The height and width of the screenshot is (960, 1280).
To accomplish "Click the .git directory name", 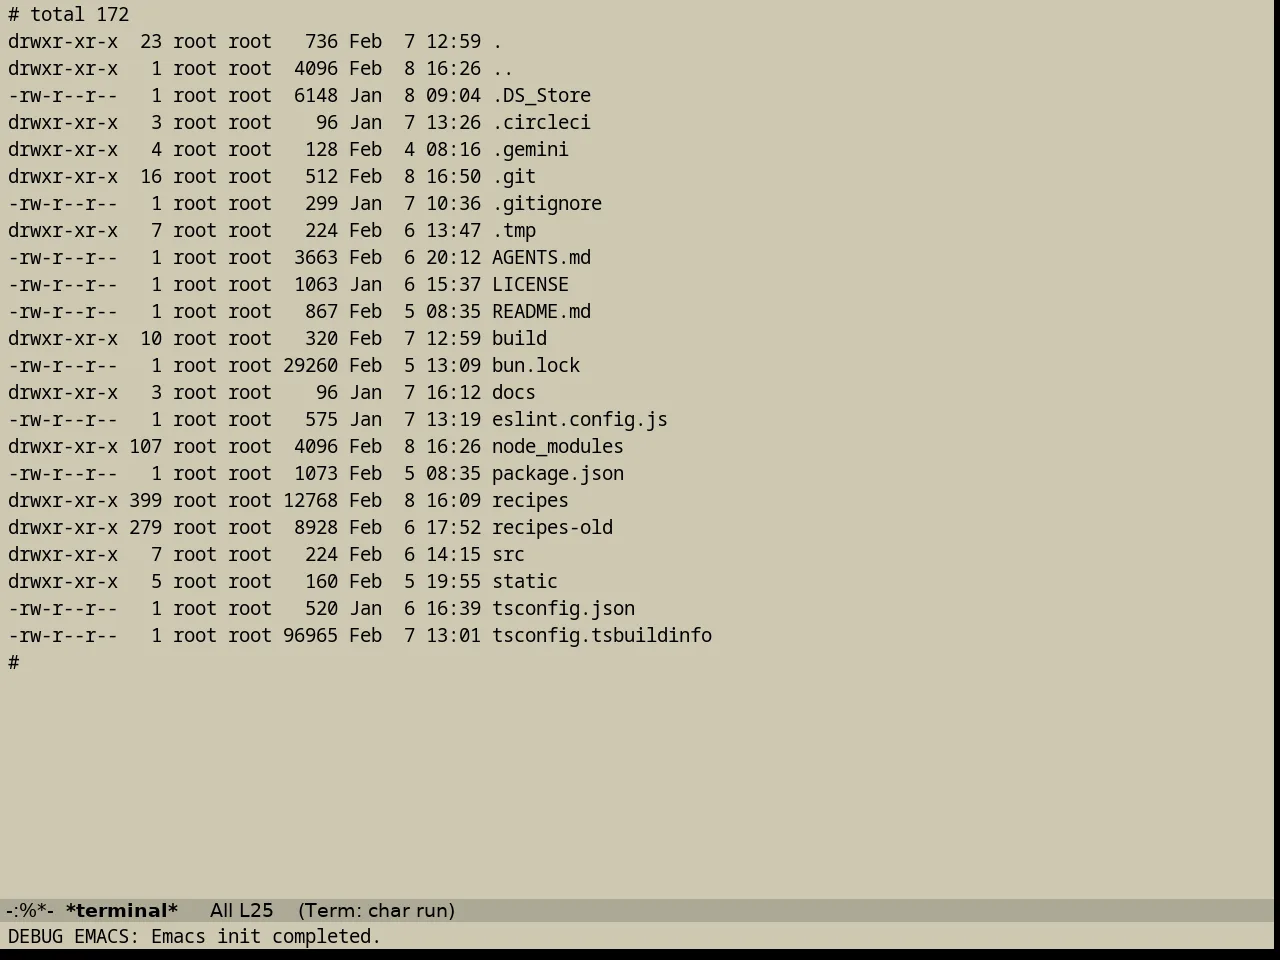I will [514, 177].
